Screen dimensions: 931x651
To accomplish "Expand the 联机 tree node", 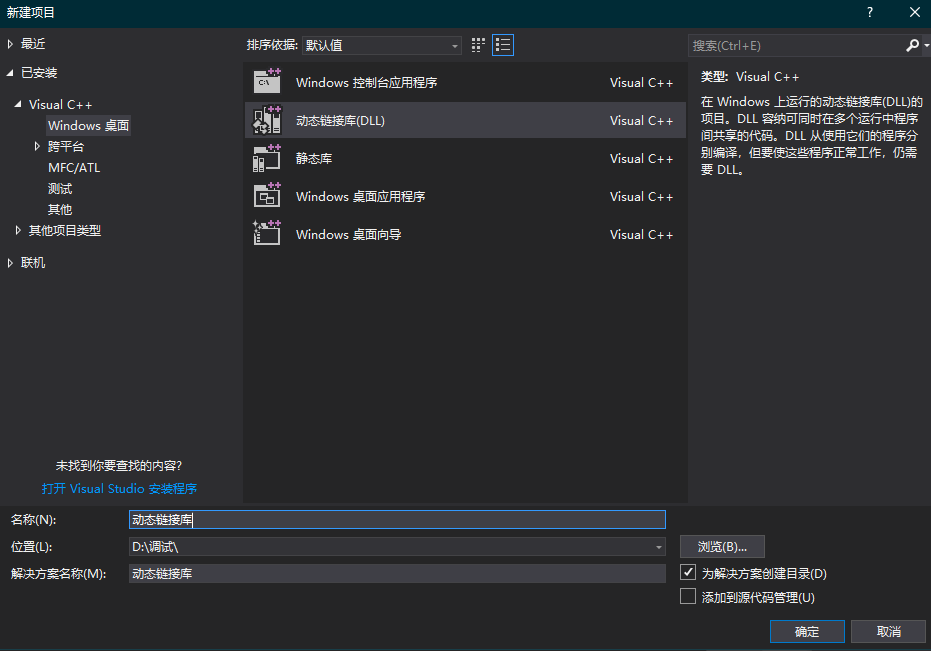I will 10,263.
